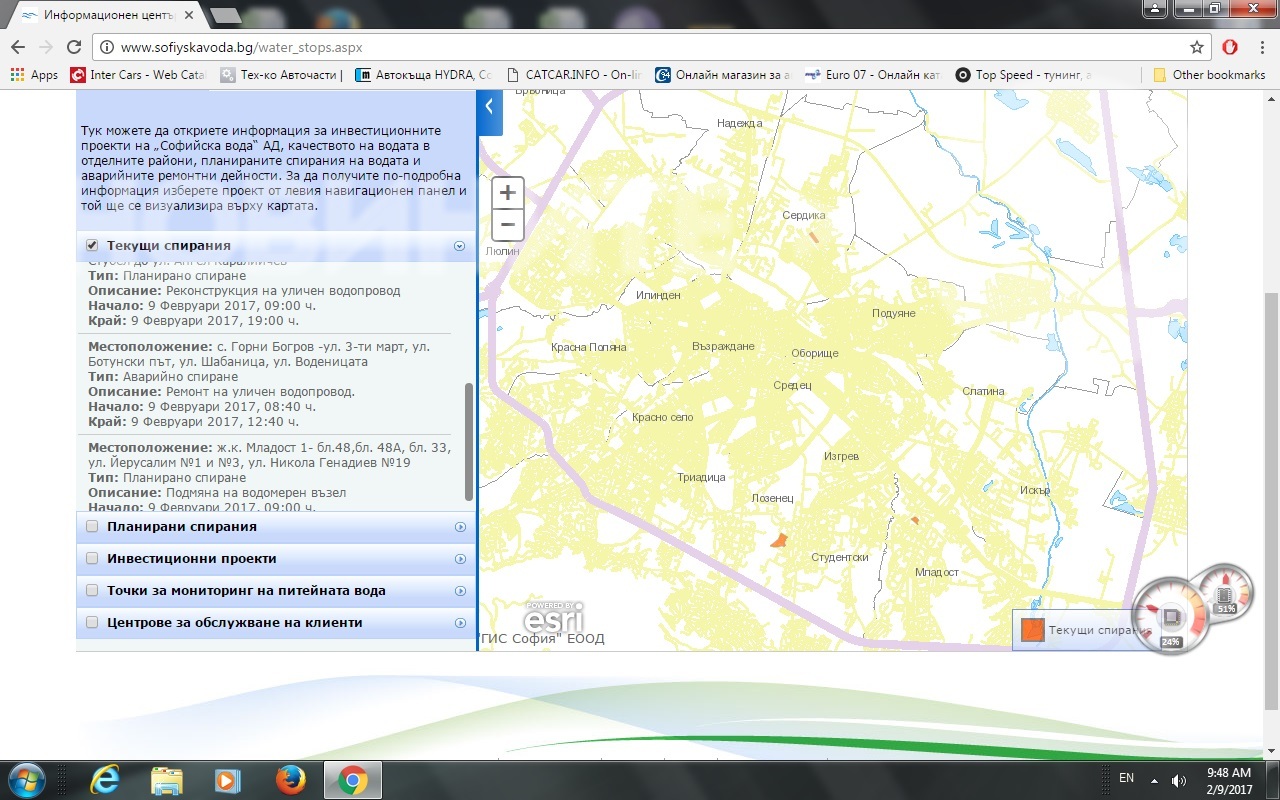Open Windows Explorer folder from the taskbar

(x=167, y=780)
